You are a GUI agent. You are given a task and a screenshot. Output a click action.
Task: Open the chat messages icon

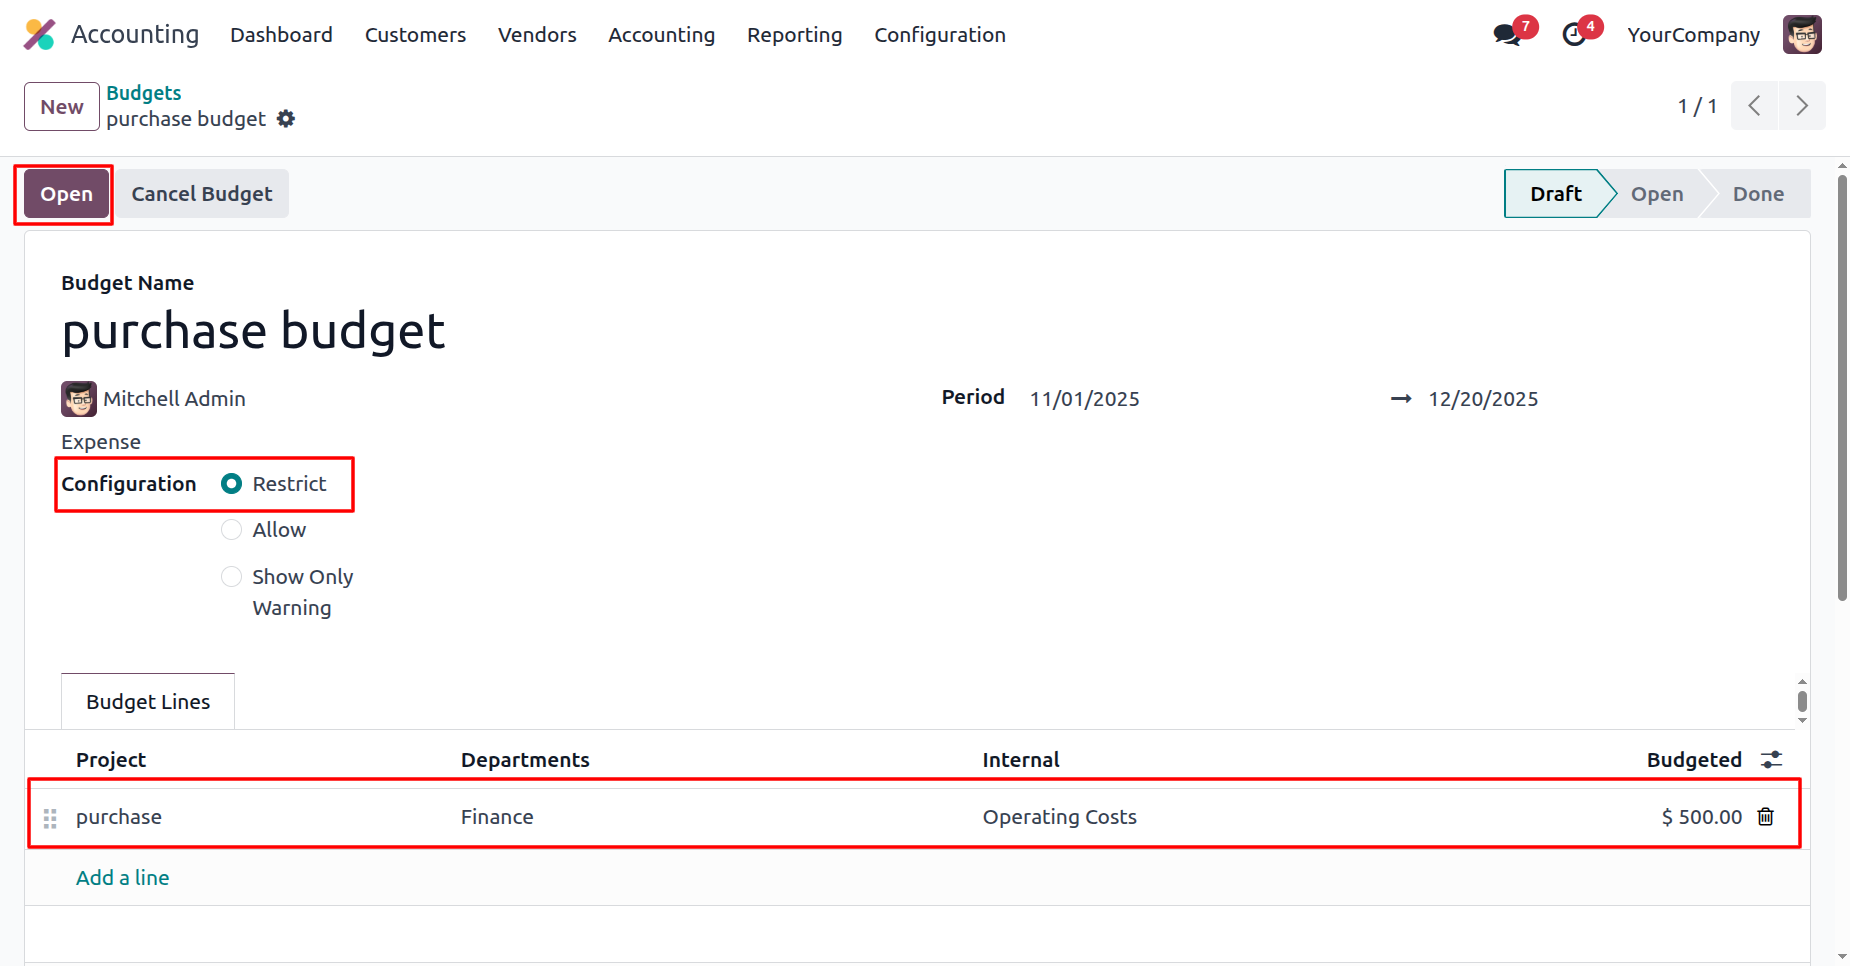(x=1507, y=35)
